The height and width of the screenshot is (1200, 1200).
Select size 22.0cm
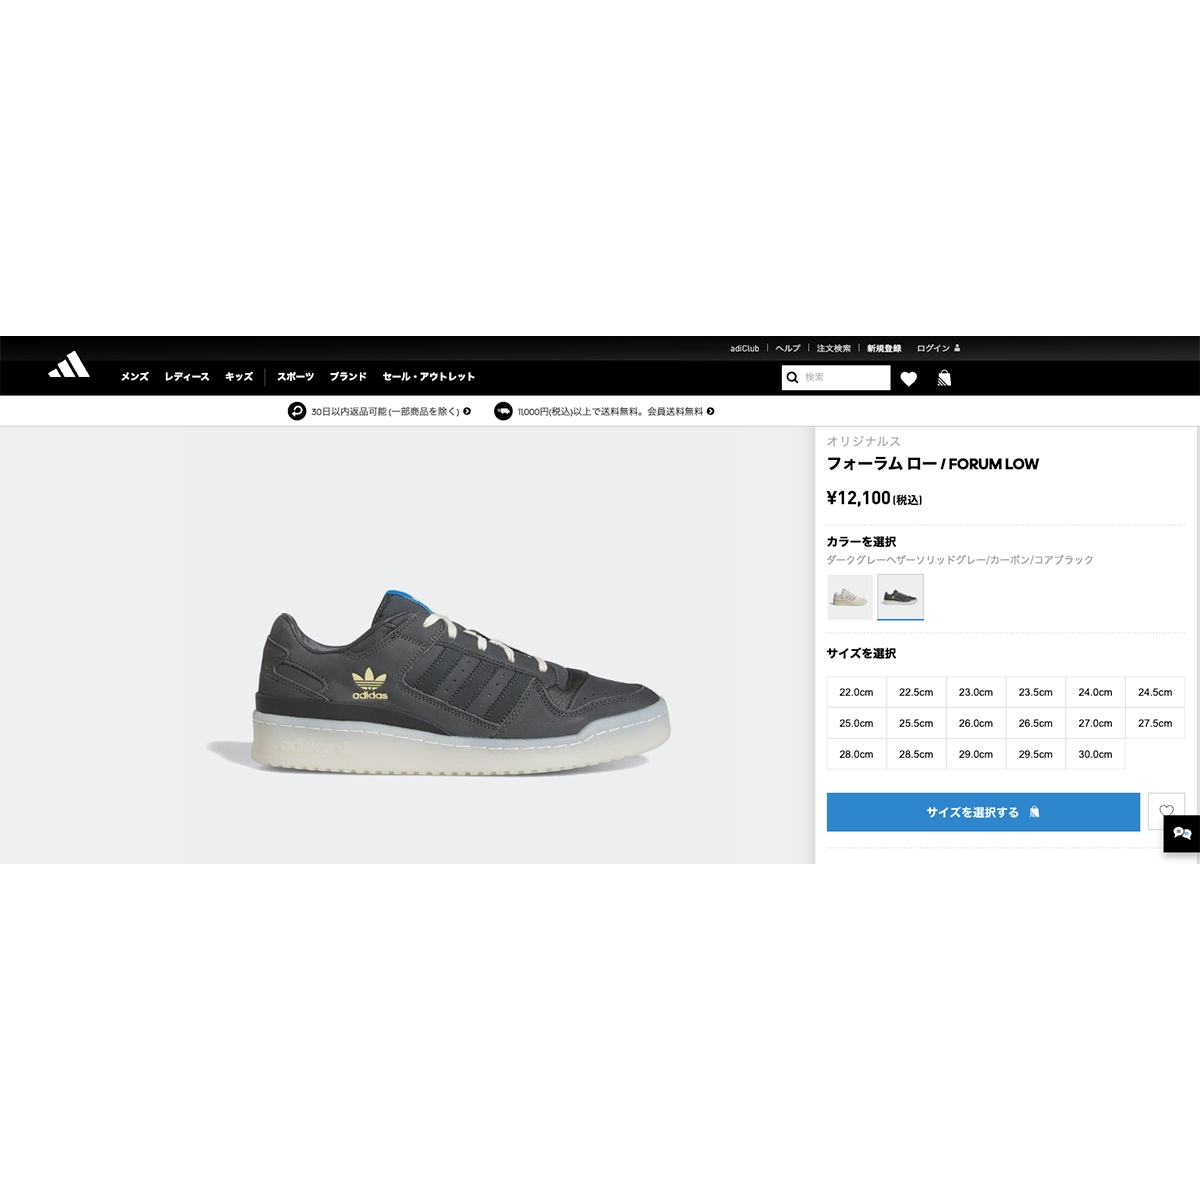(856, 692)
